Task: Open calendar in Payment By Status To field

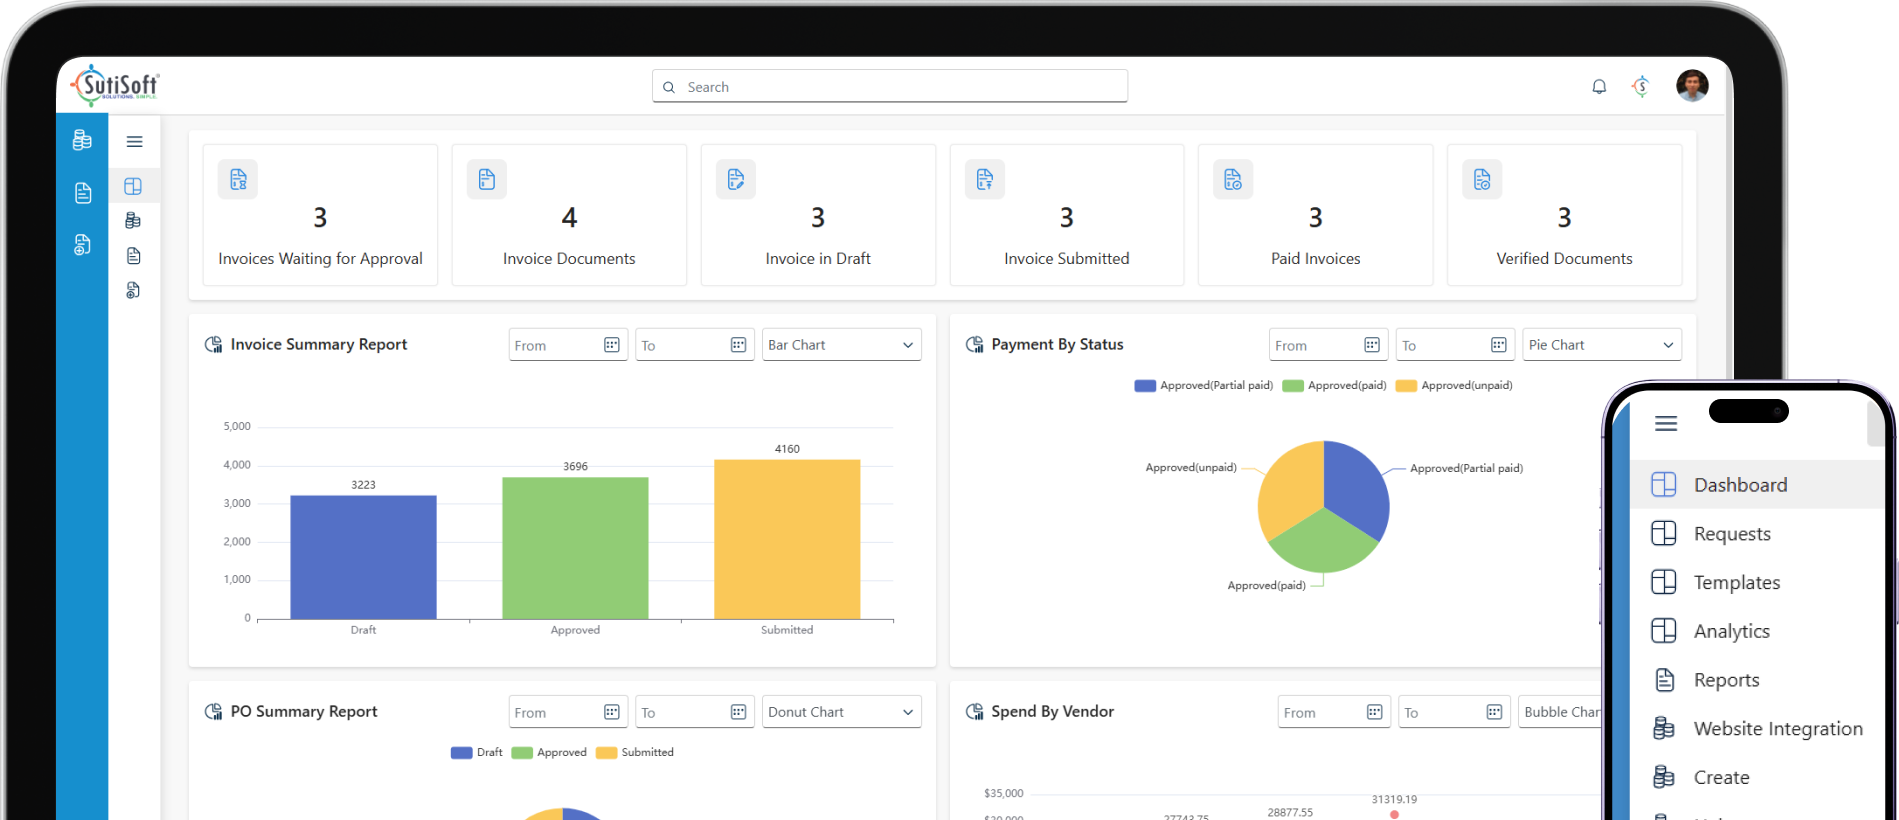Action: [1498, 345]
